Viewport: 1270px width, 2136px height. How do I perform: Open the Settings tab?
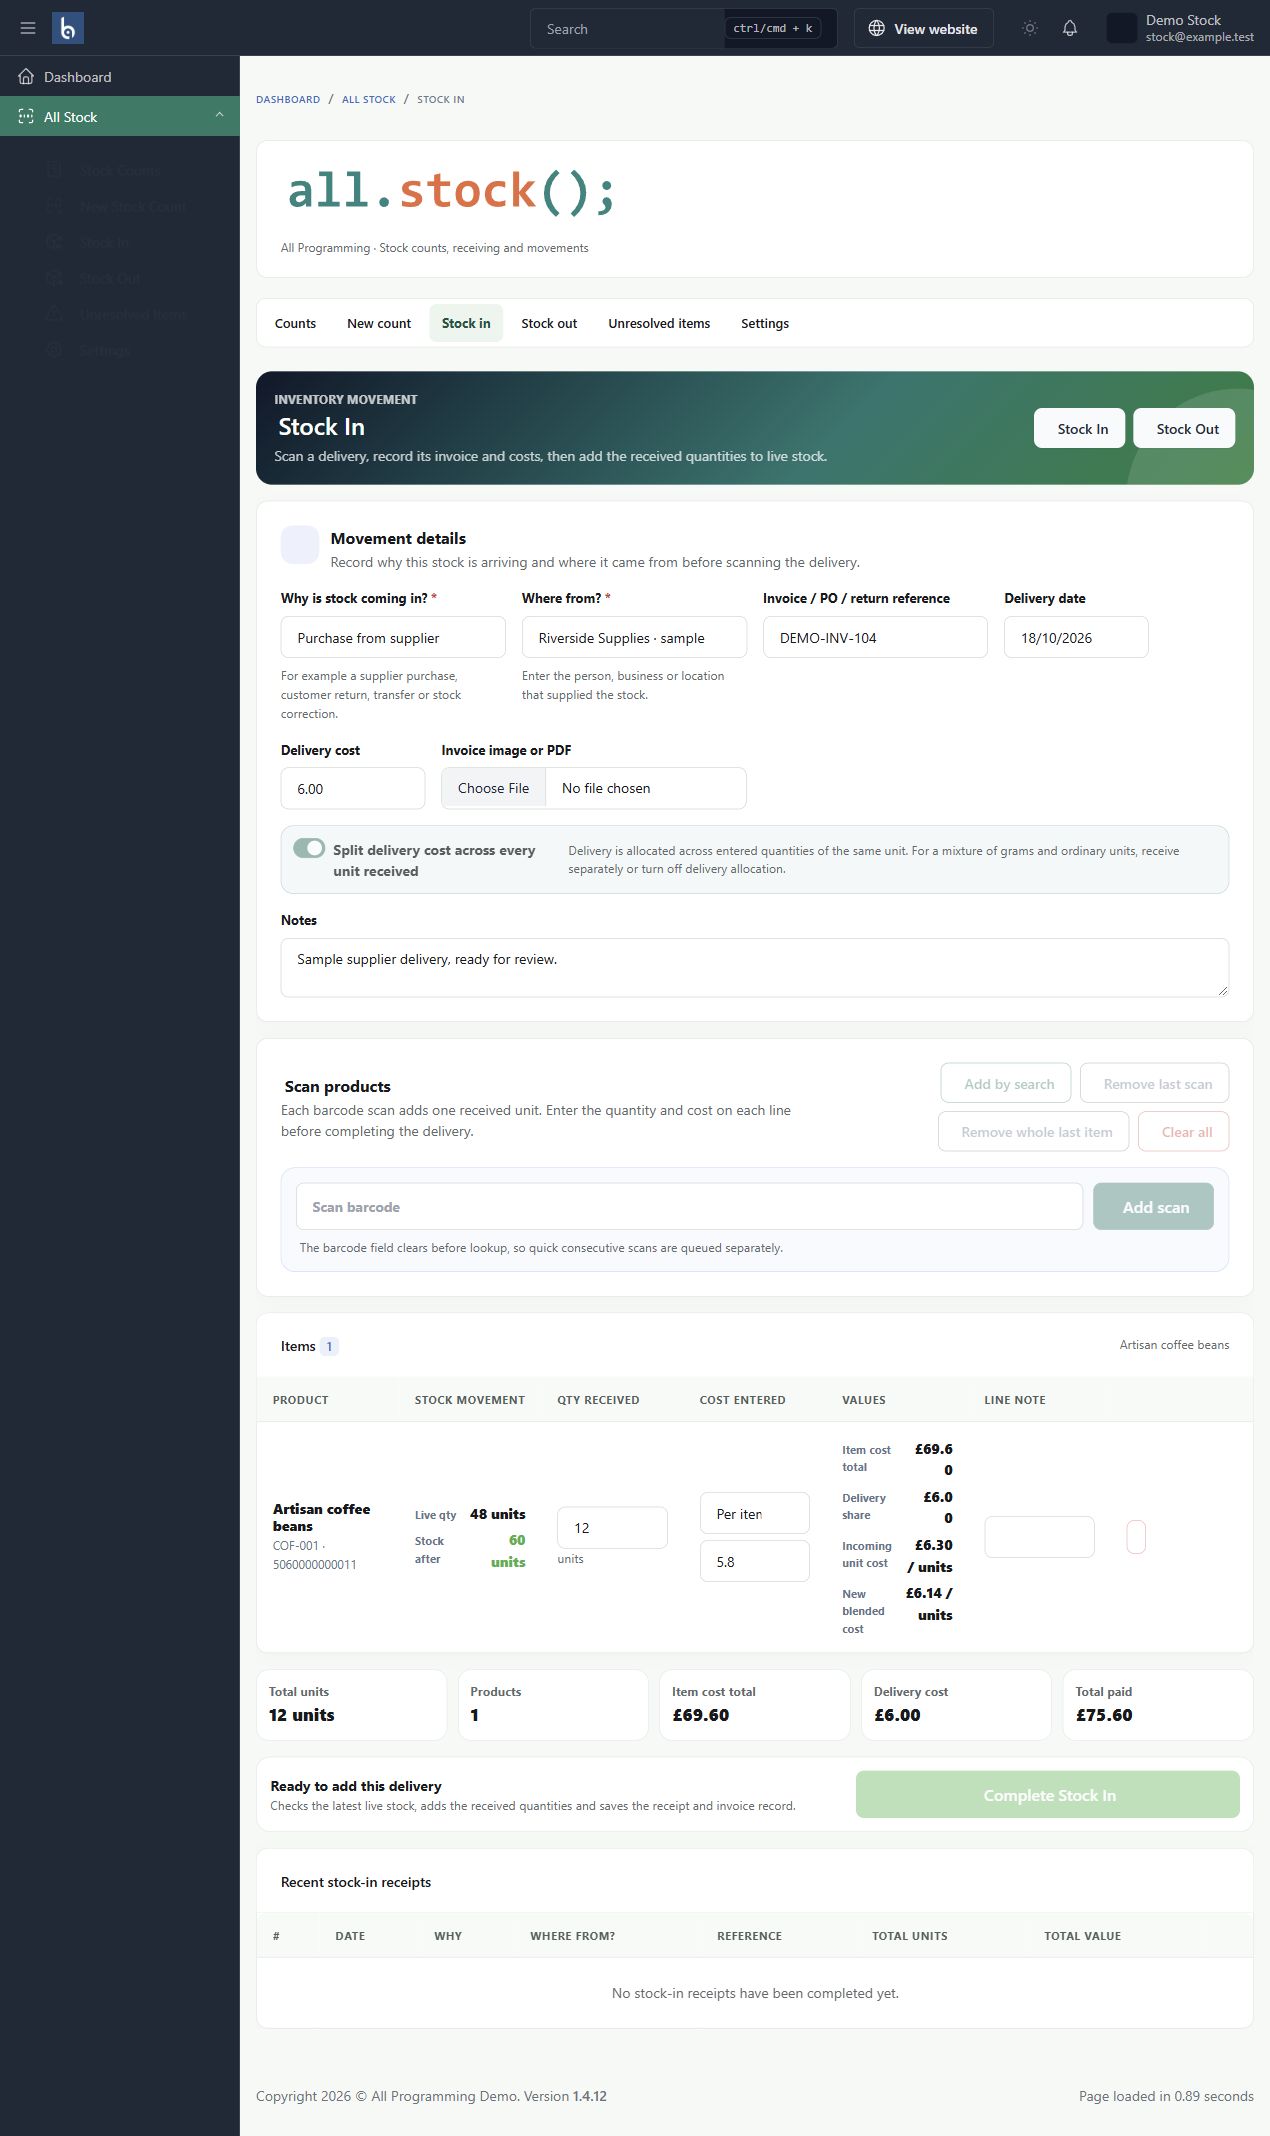click(765, 323)
